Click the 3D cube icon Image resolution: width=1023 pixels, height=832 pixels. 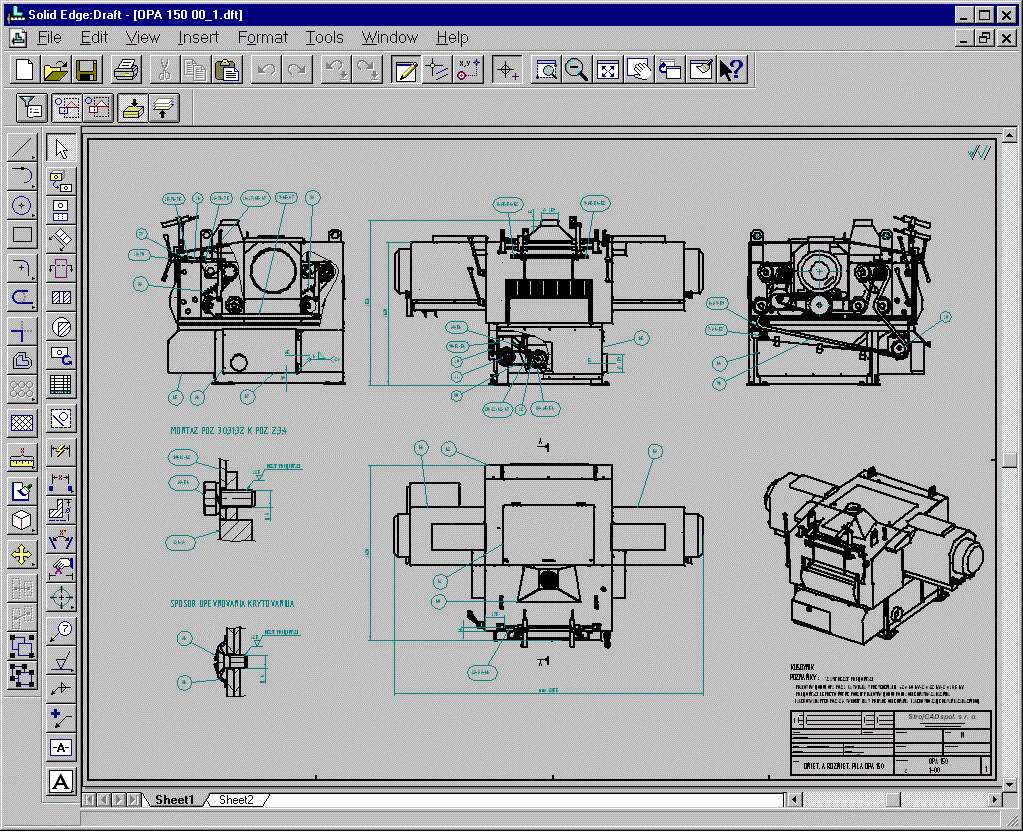pyautogui.click(x=22, y=520)
